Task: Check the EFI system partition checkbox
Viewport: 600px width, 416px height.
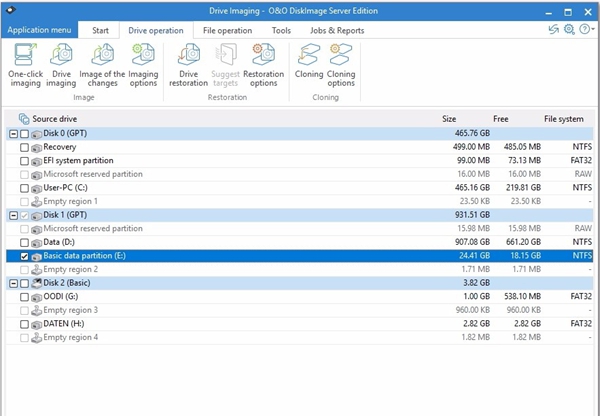Action: [x=24, y=161]
